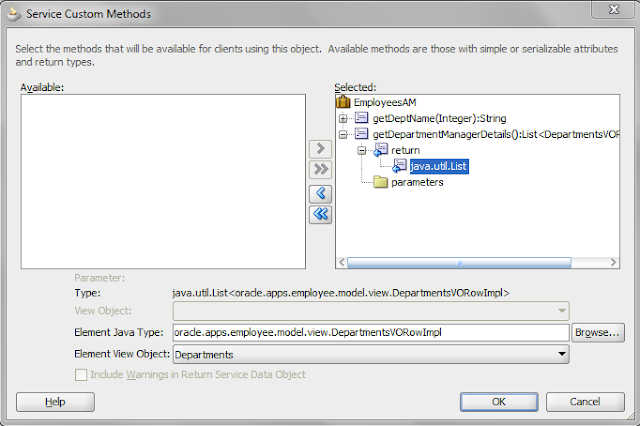Select the EmployeesAM root node

(x=385, y=102)
